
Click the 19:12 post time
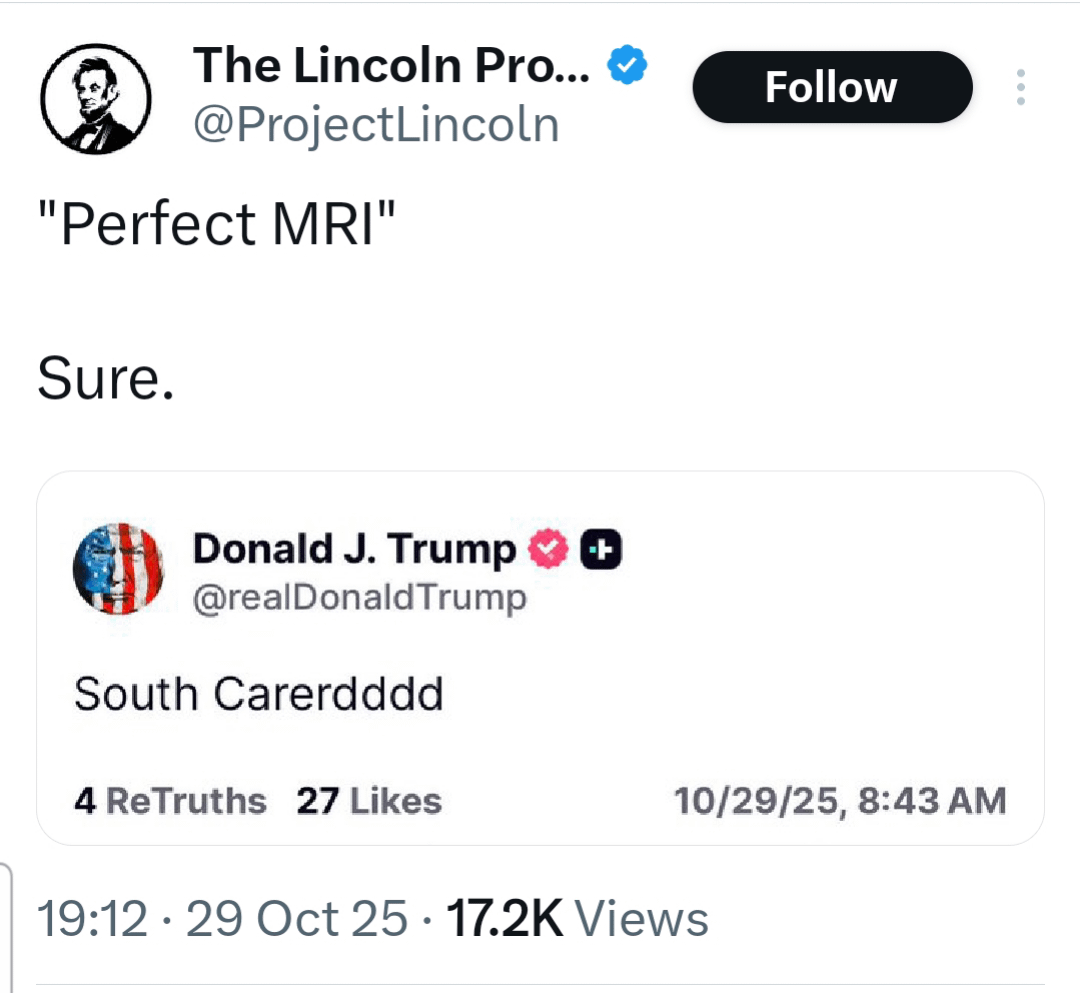point(91,918)
